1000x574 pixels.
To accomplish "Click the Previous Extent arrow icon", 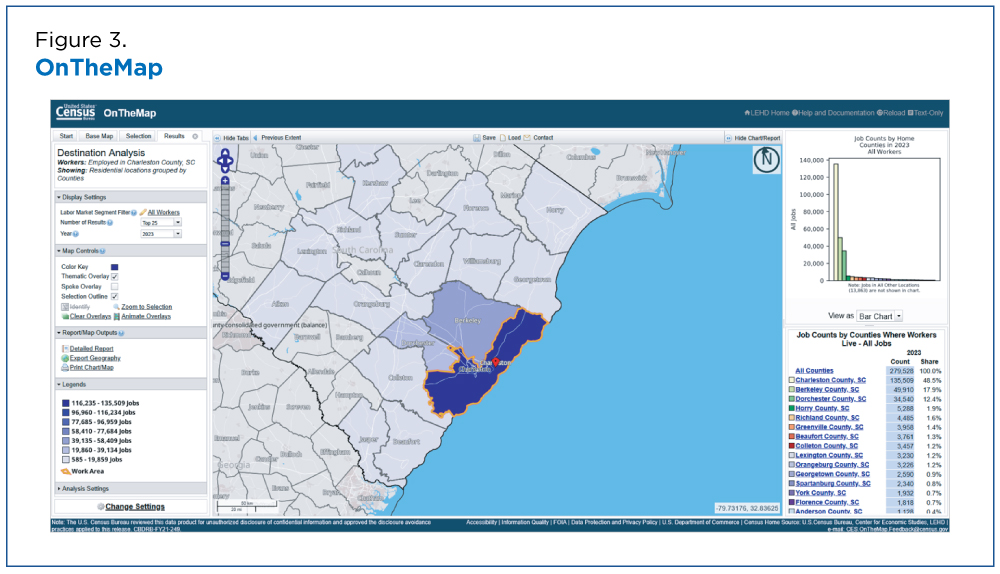I will [x=256, y=138].
